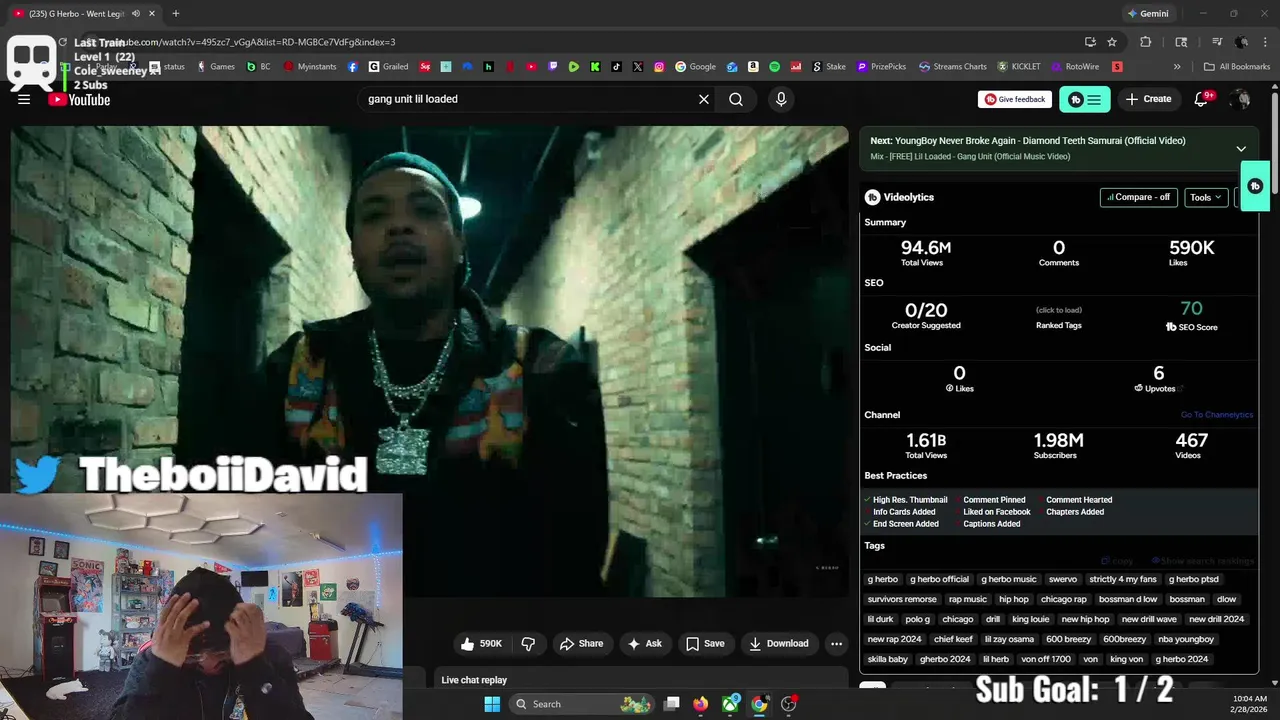
Task: Click Give feedback button
Action: [x=1015, y=99]
